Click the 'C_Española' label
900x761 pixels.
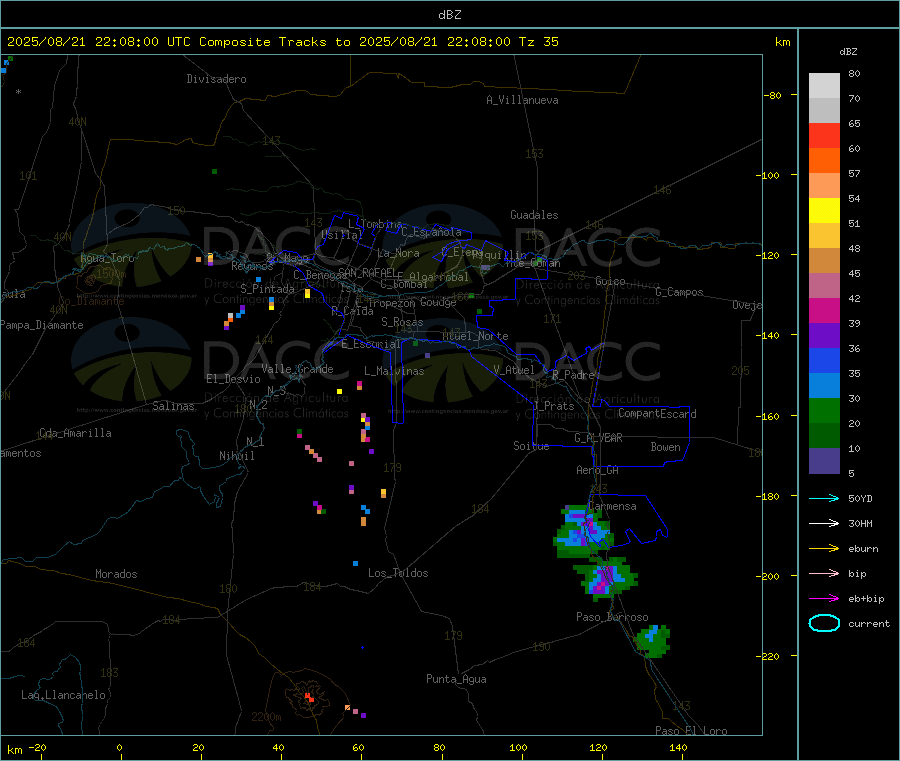[432, 232]
